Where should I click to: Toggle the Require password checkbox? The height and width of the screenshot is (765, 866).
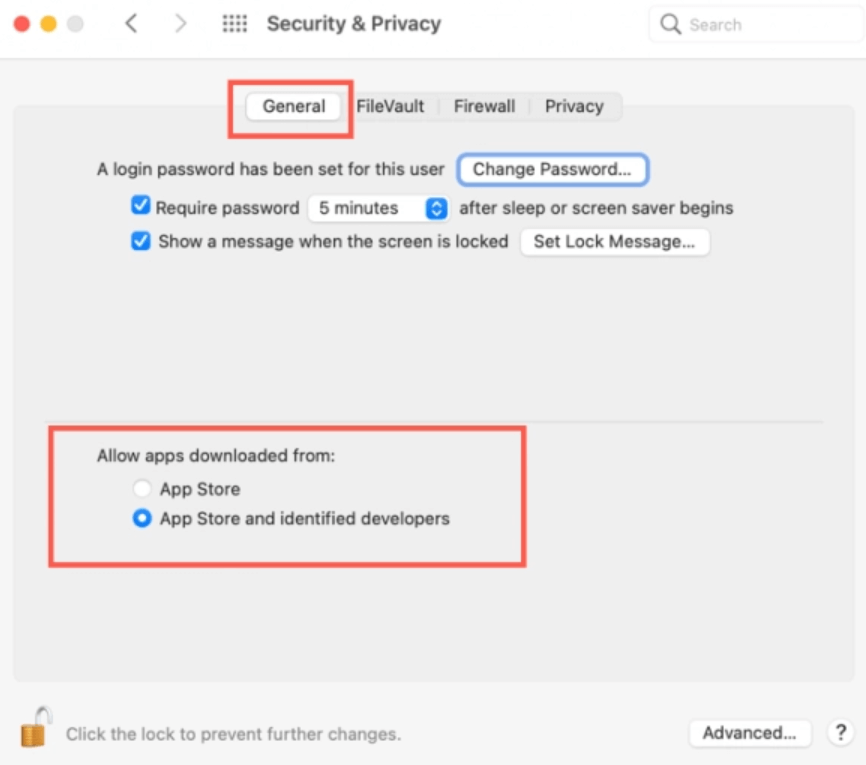coord(141,207)
